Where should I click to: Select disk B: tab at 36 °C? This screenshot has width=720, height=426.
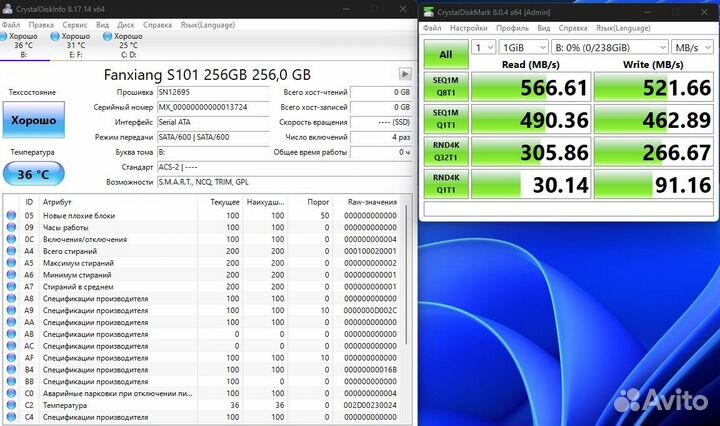pyautogui.click(x=23, y=45)
